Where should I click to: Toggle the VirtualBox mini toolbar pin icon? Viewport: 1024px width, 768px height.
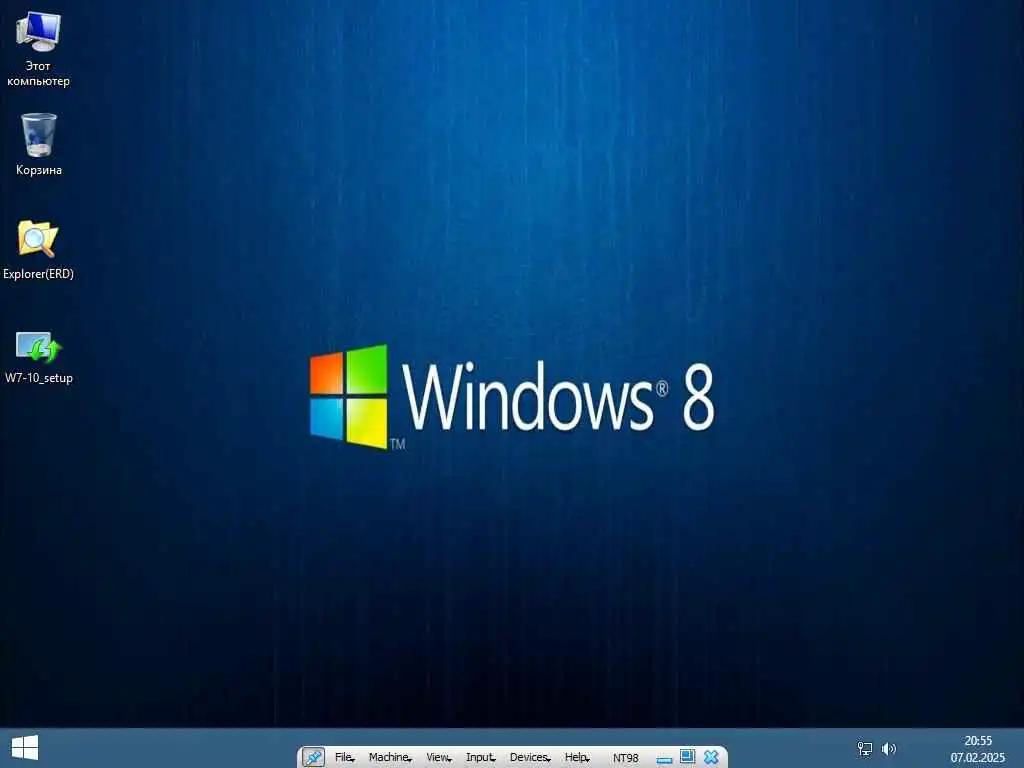313,758
